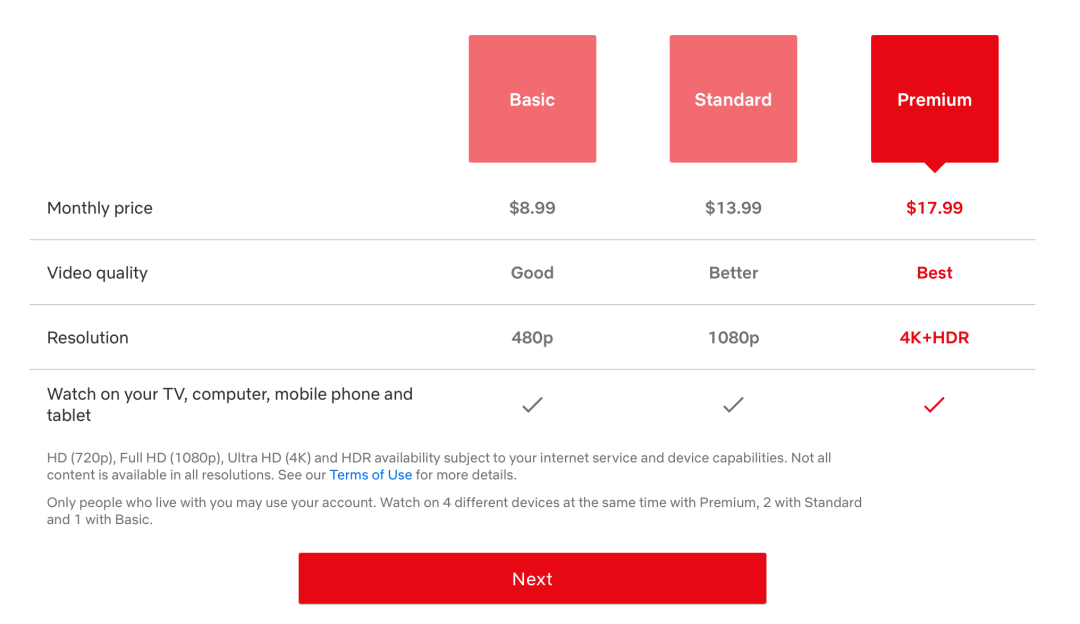
Task: Click the $8.99 Basic monthly price
Action: pyautogui.click(x=532, y=208)
